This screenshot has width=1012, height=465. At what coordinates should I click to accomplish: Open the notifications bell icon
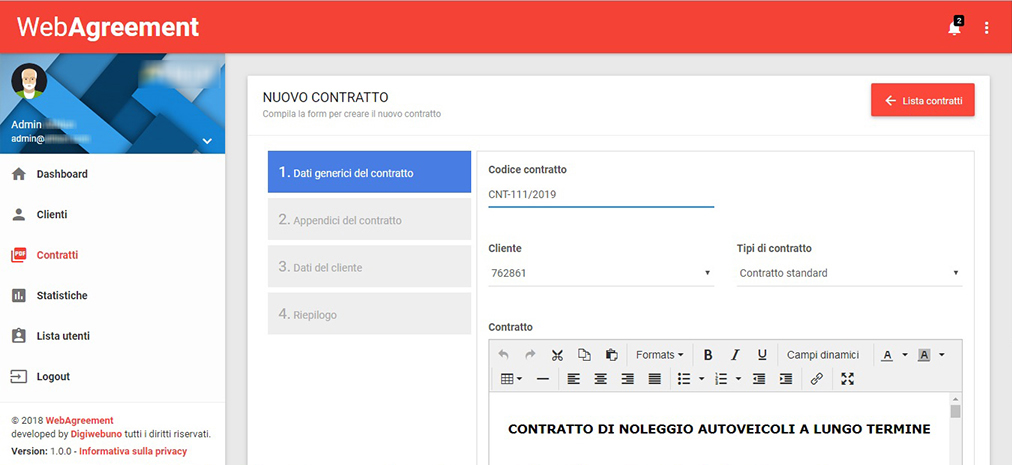point(954,28)
